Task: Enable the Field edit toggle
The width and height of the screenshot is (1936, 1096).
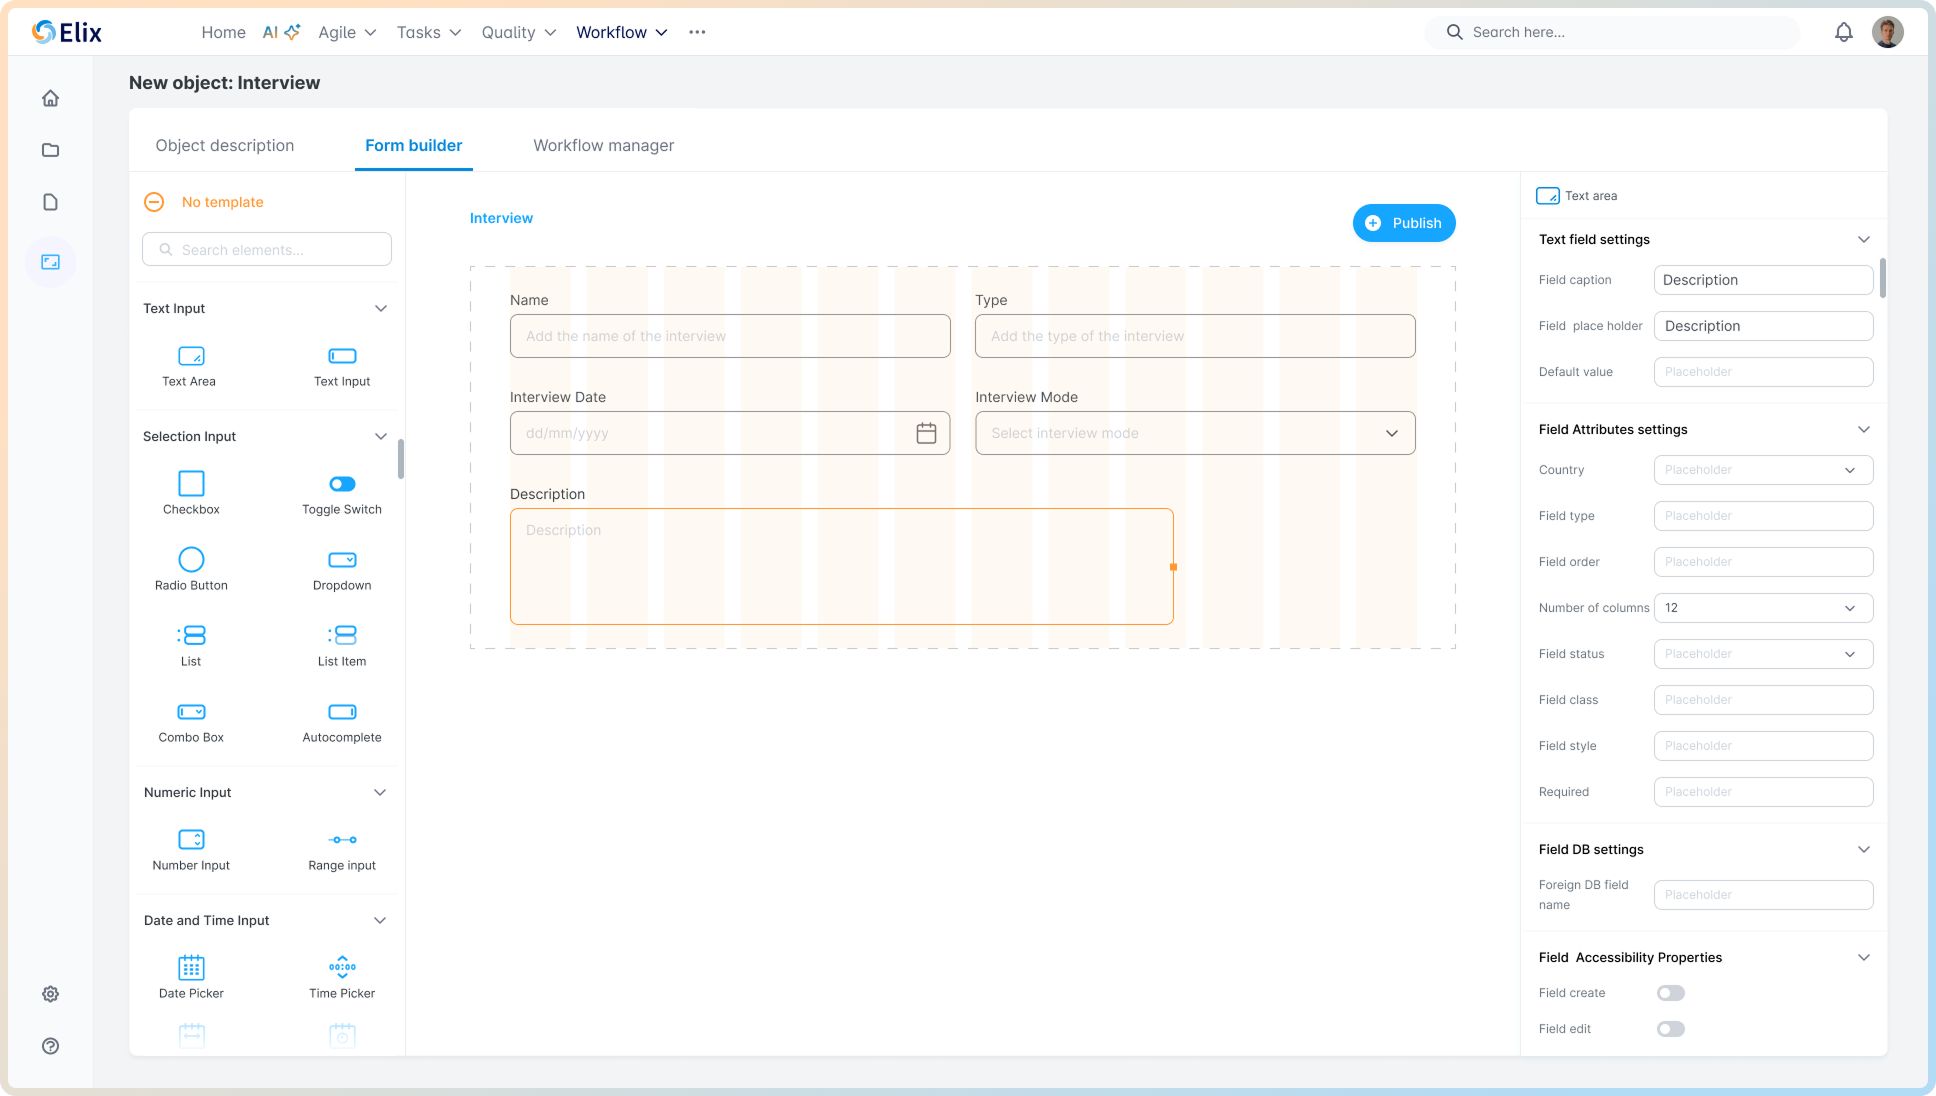Action: pyautogui.click(x=1670, y=1028)
